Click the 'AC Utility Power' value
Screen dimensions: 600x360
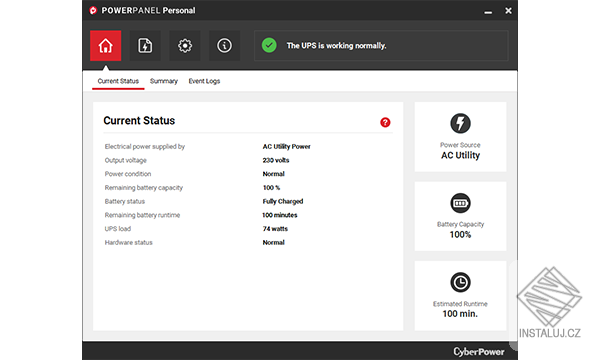pos(287,147)
